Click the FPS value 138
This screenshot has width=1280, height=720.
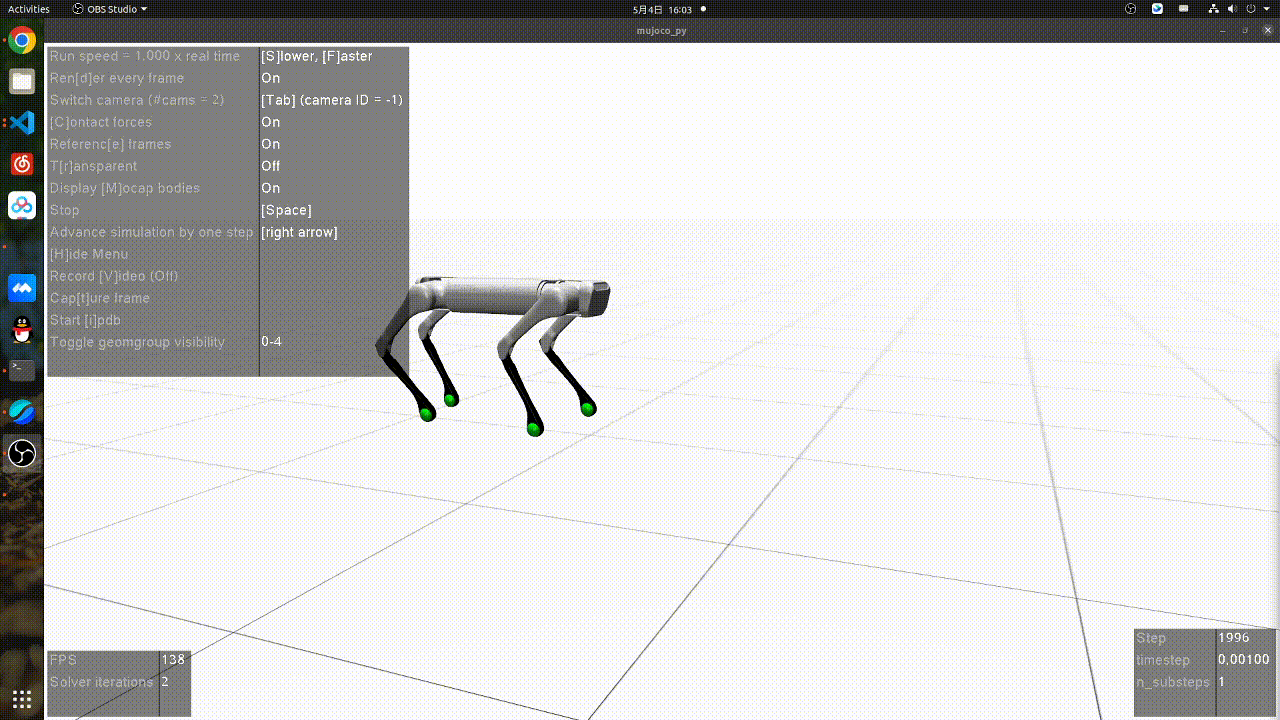[173, 660]
